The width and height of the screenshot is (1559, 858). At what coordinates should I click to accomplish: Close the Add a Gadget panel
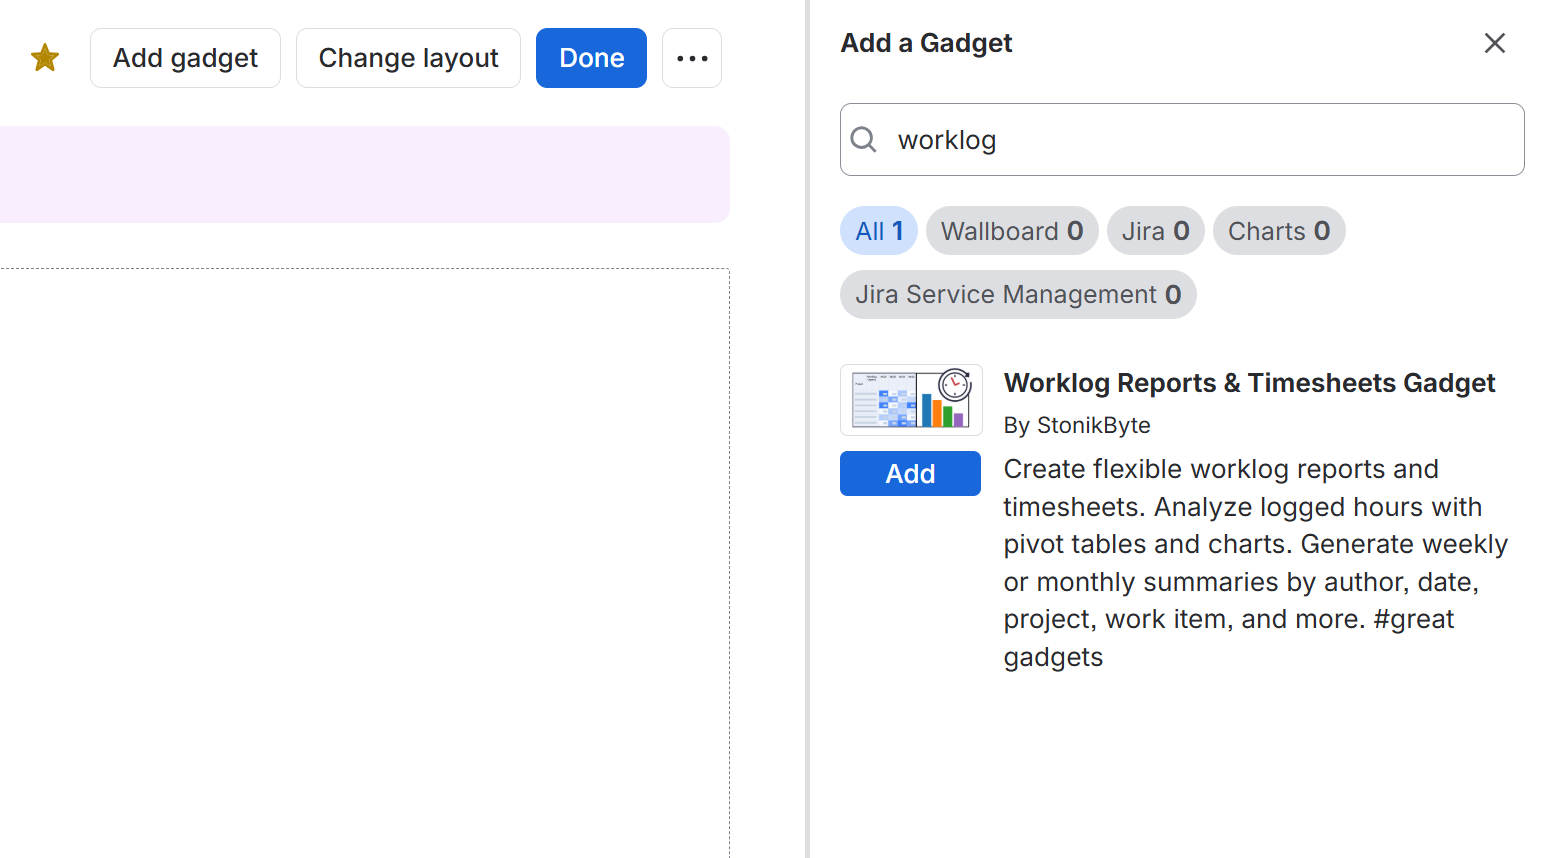(x=1494, y=43)
